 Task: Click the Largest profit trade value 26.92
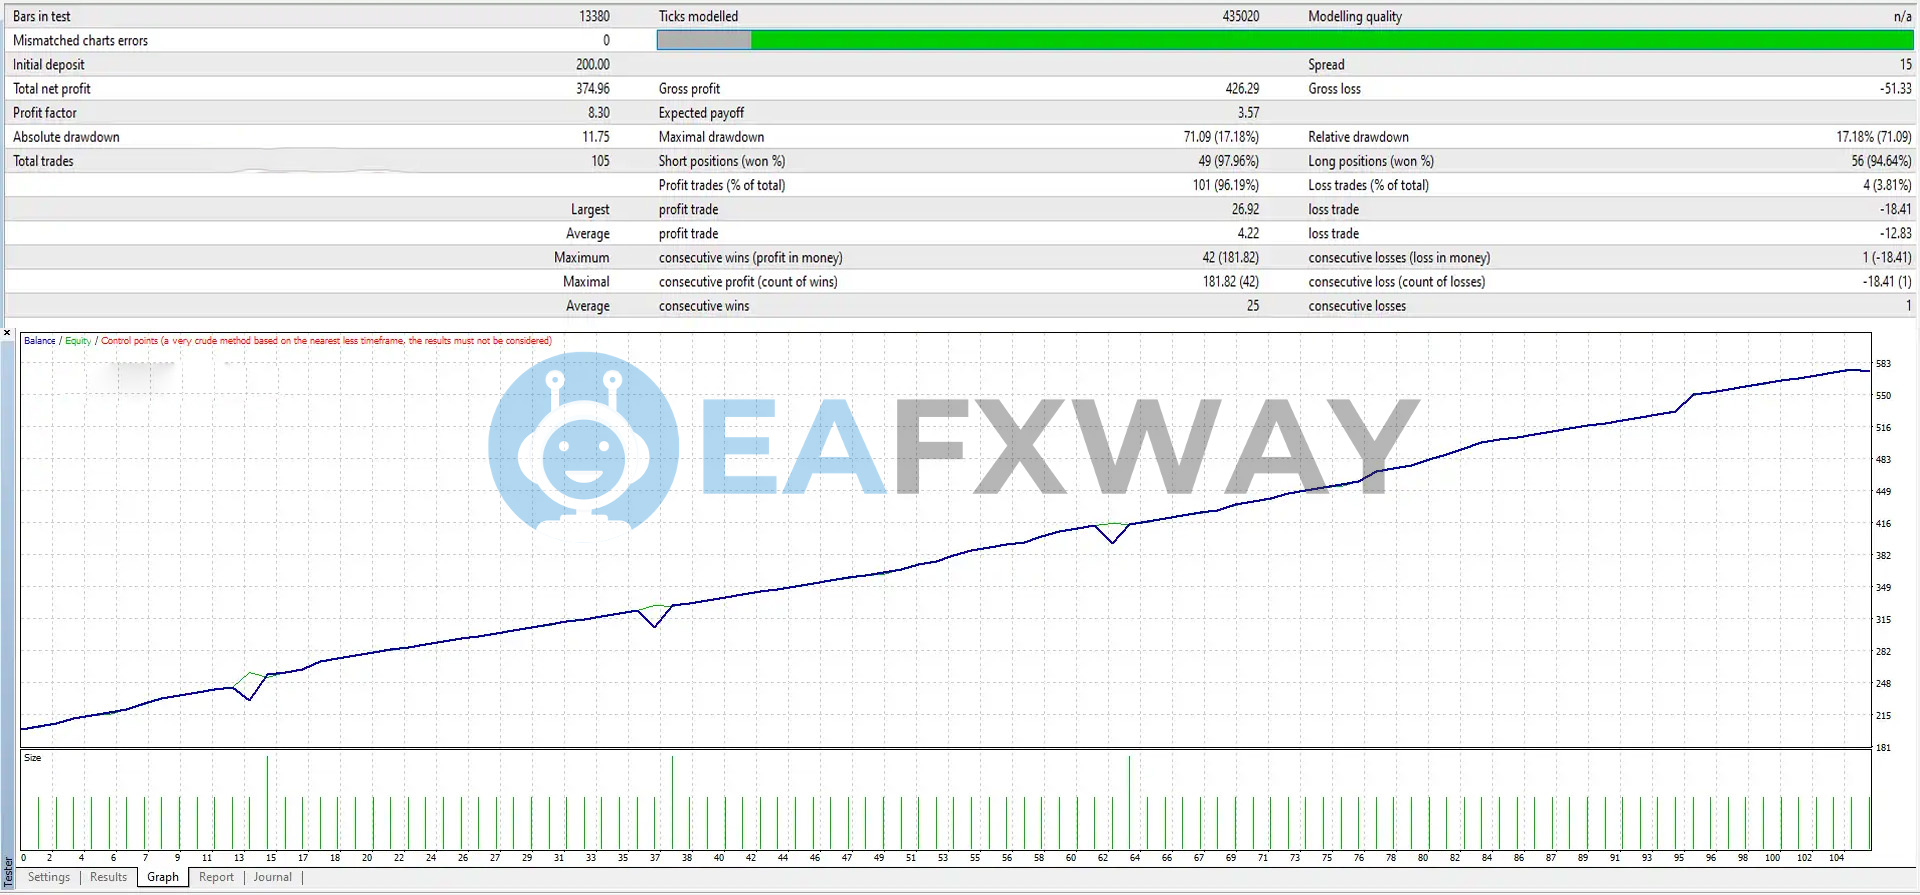[1245, 209]
